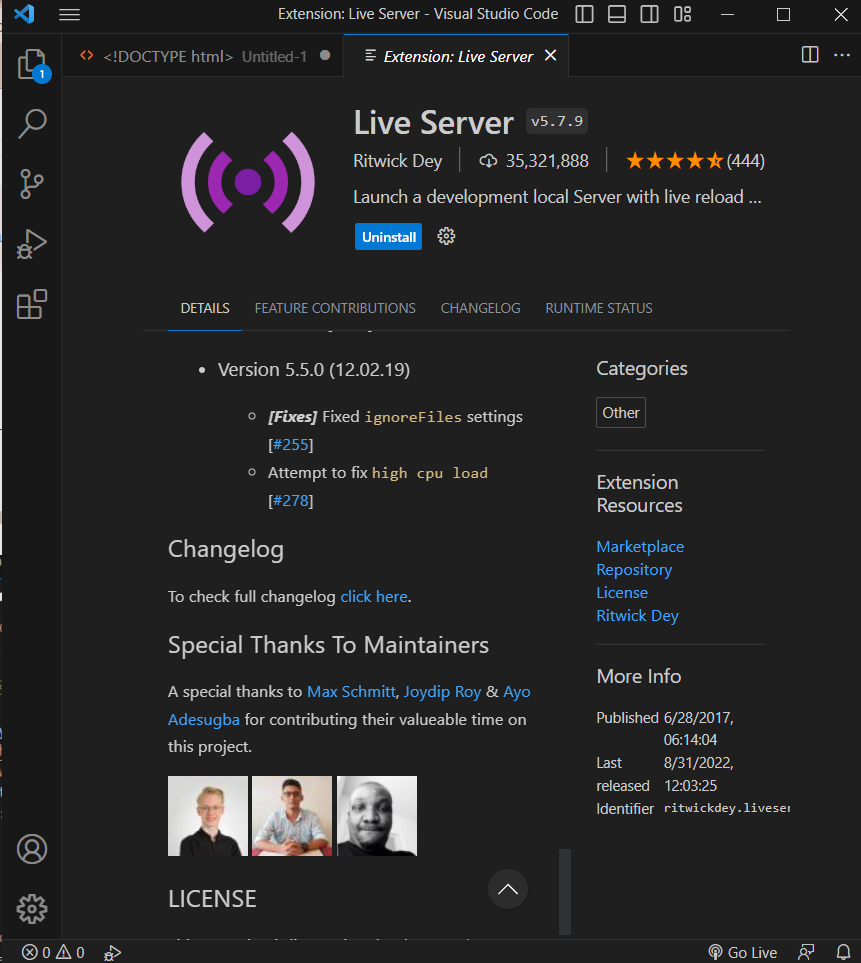Open the Marketplace resource link
Viewport: 861px width, 963px height.
(x=640, y=547)
